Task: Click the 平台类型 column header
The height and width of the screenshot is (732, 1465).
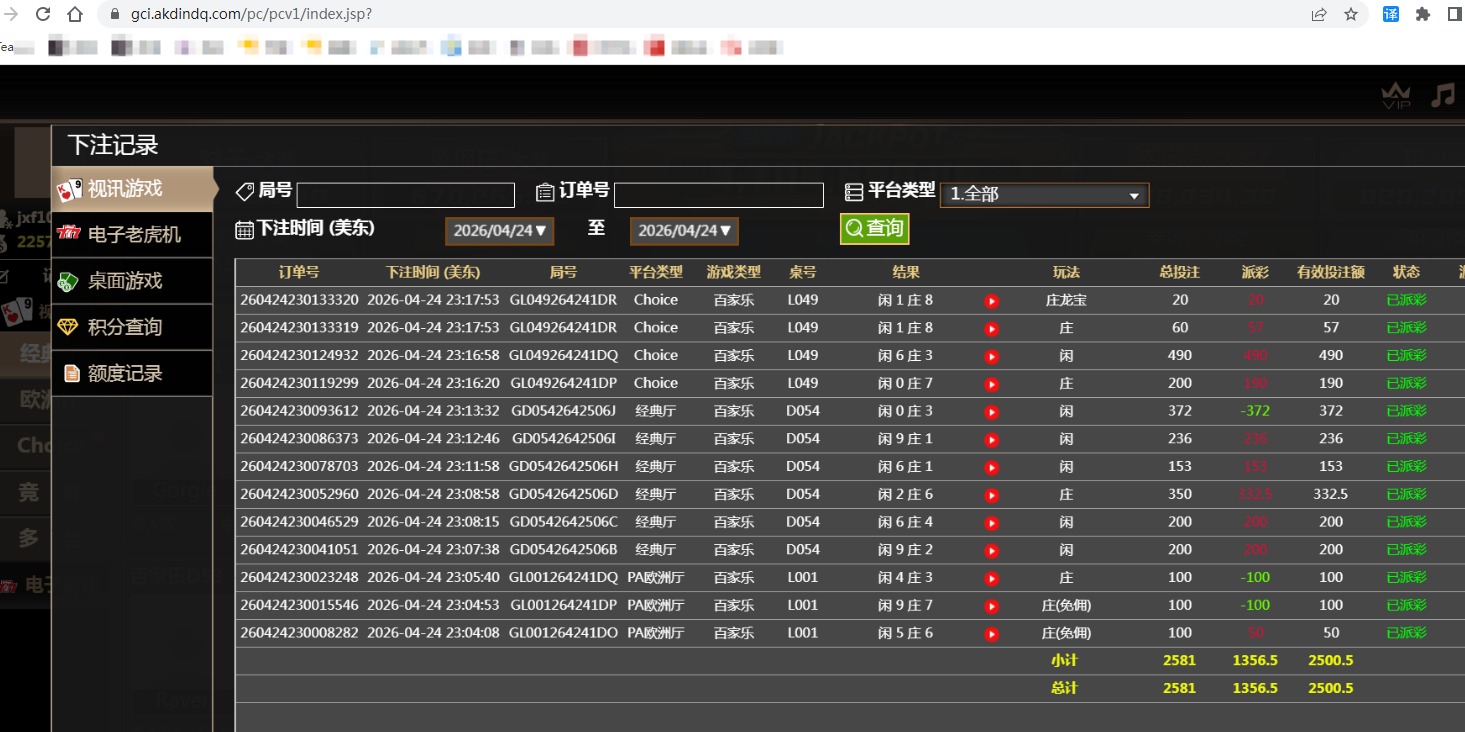Action: click(x=656, y=272)
